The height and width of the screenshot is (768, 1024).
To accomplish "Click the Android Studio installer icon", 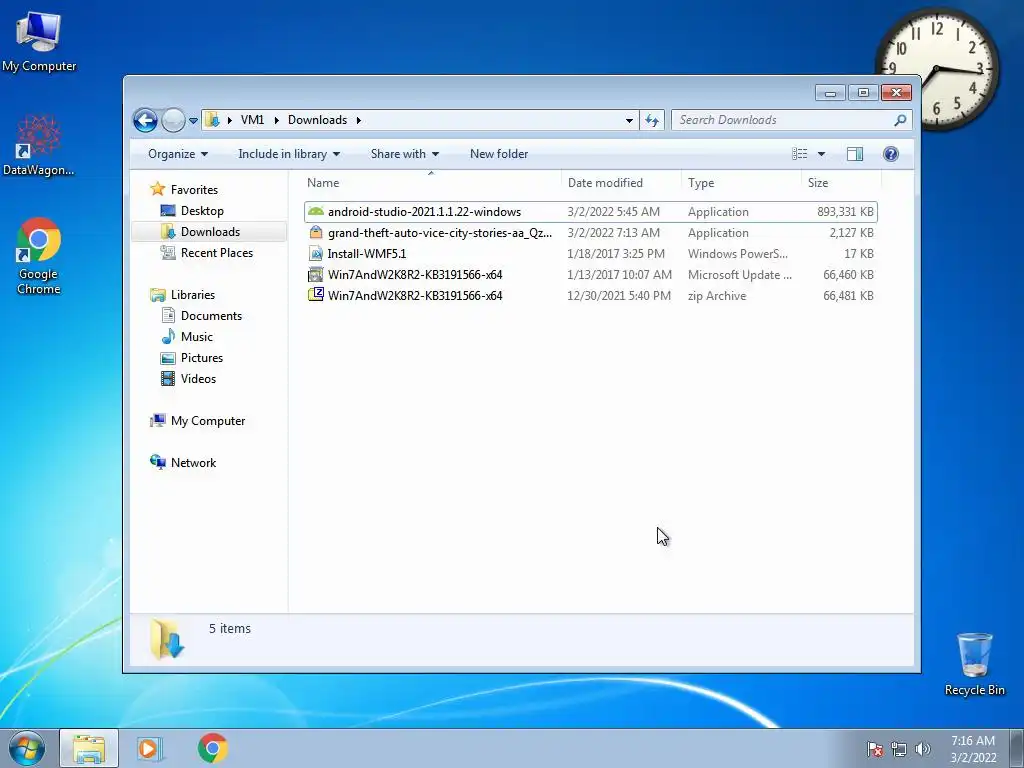I will [x=315, y=211].
